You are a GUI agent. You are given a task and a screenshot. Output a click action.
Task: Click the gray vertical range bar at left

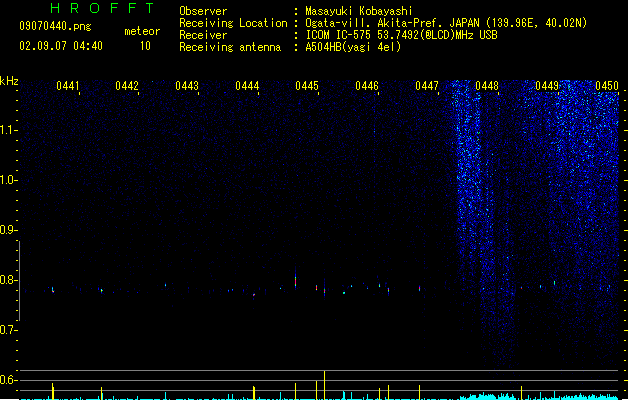[x=19, y=281]
